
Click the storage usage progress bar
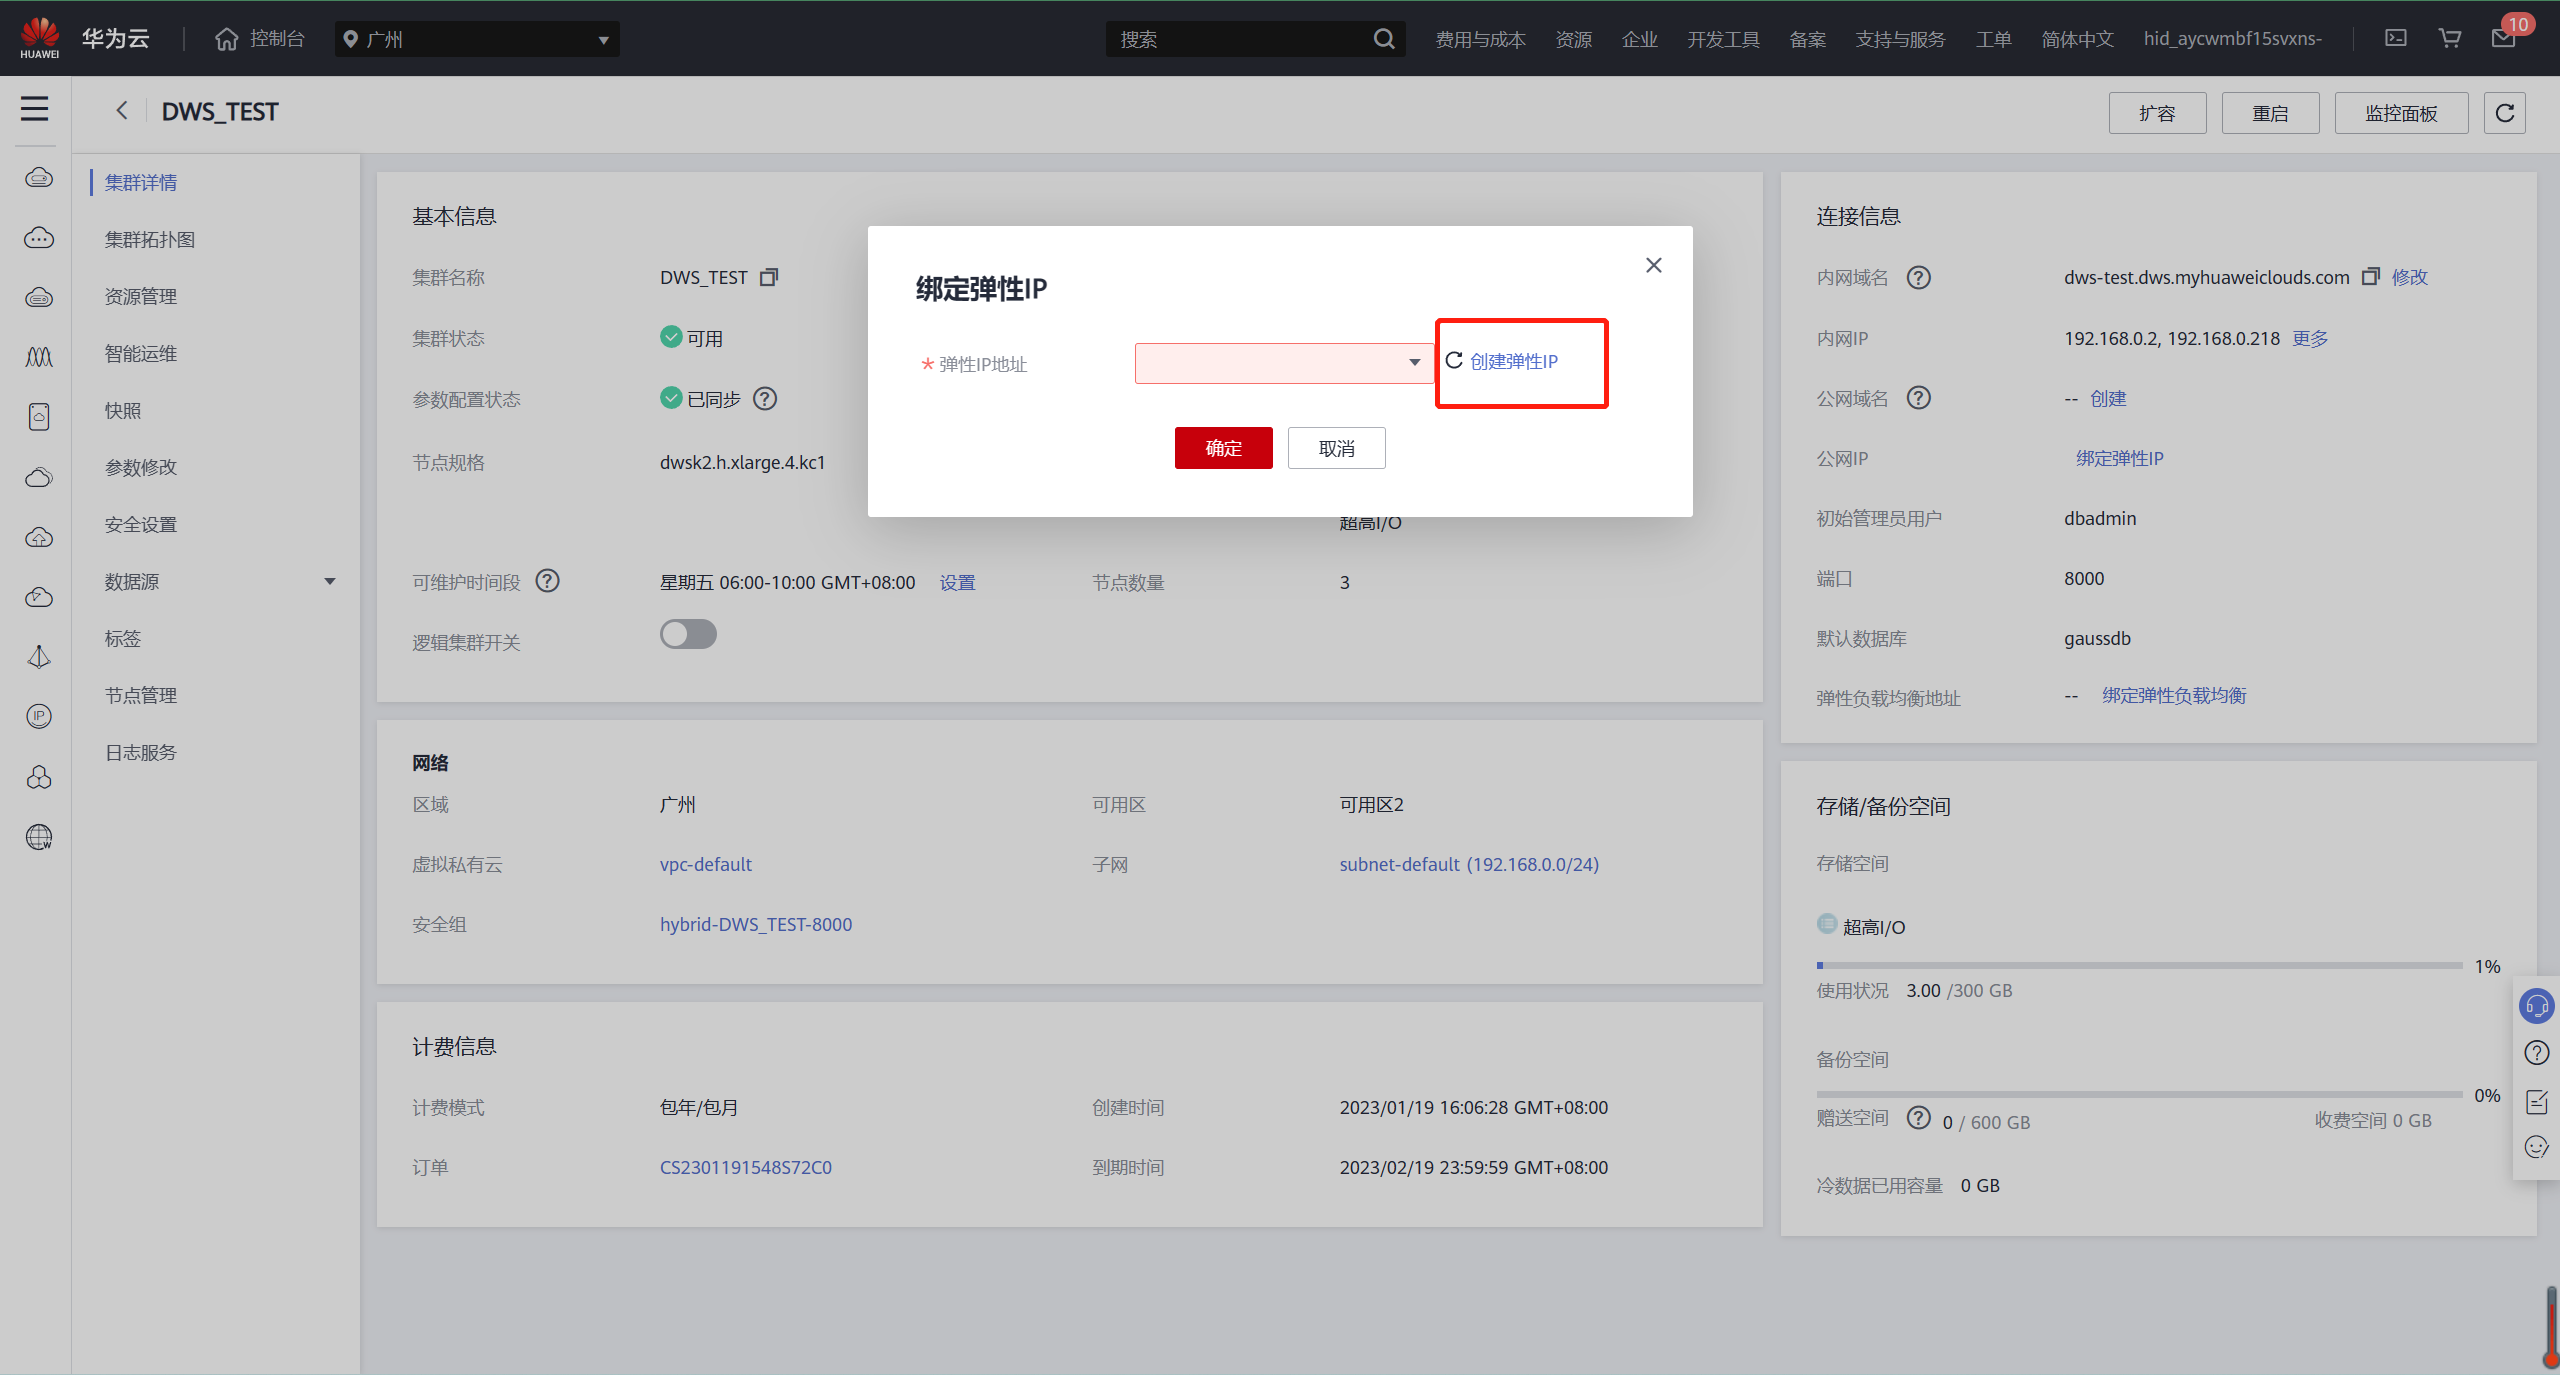pos(2139,965)
